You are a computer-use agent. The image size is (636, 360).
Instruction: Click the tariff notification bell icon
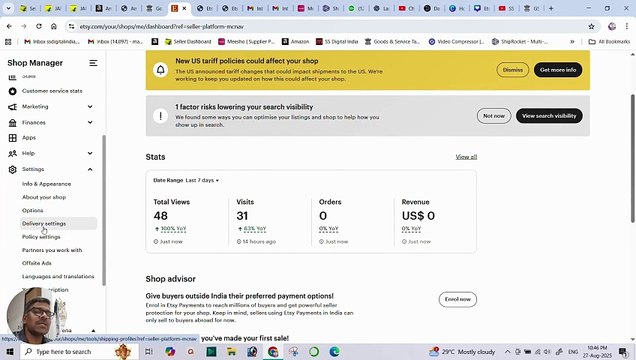[x=161, y=70]
